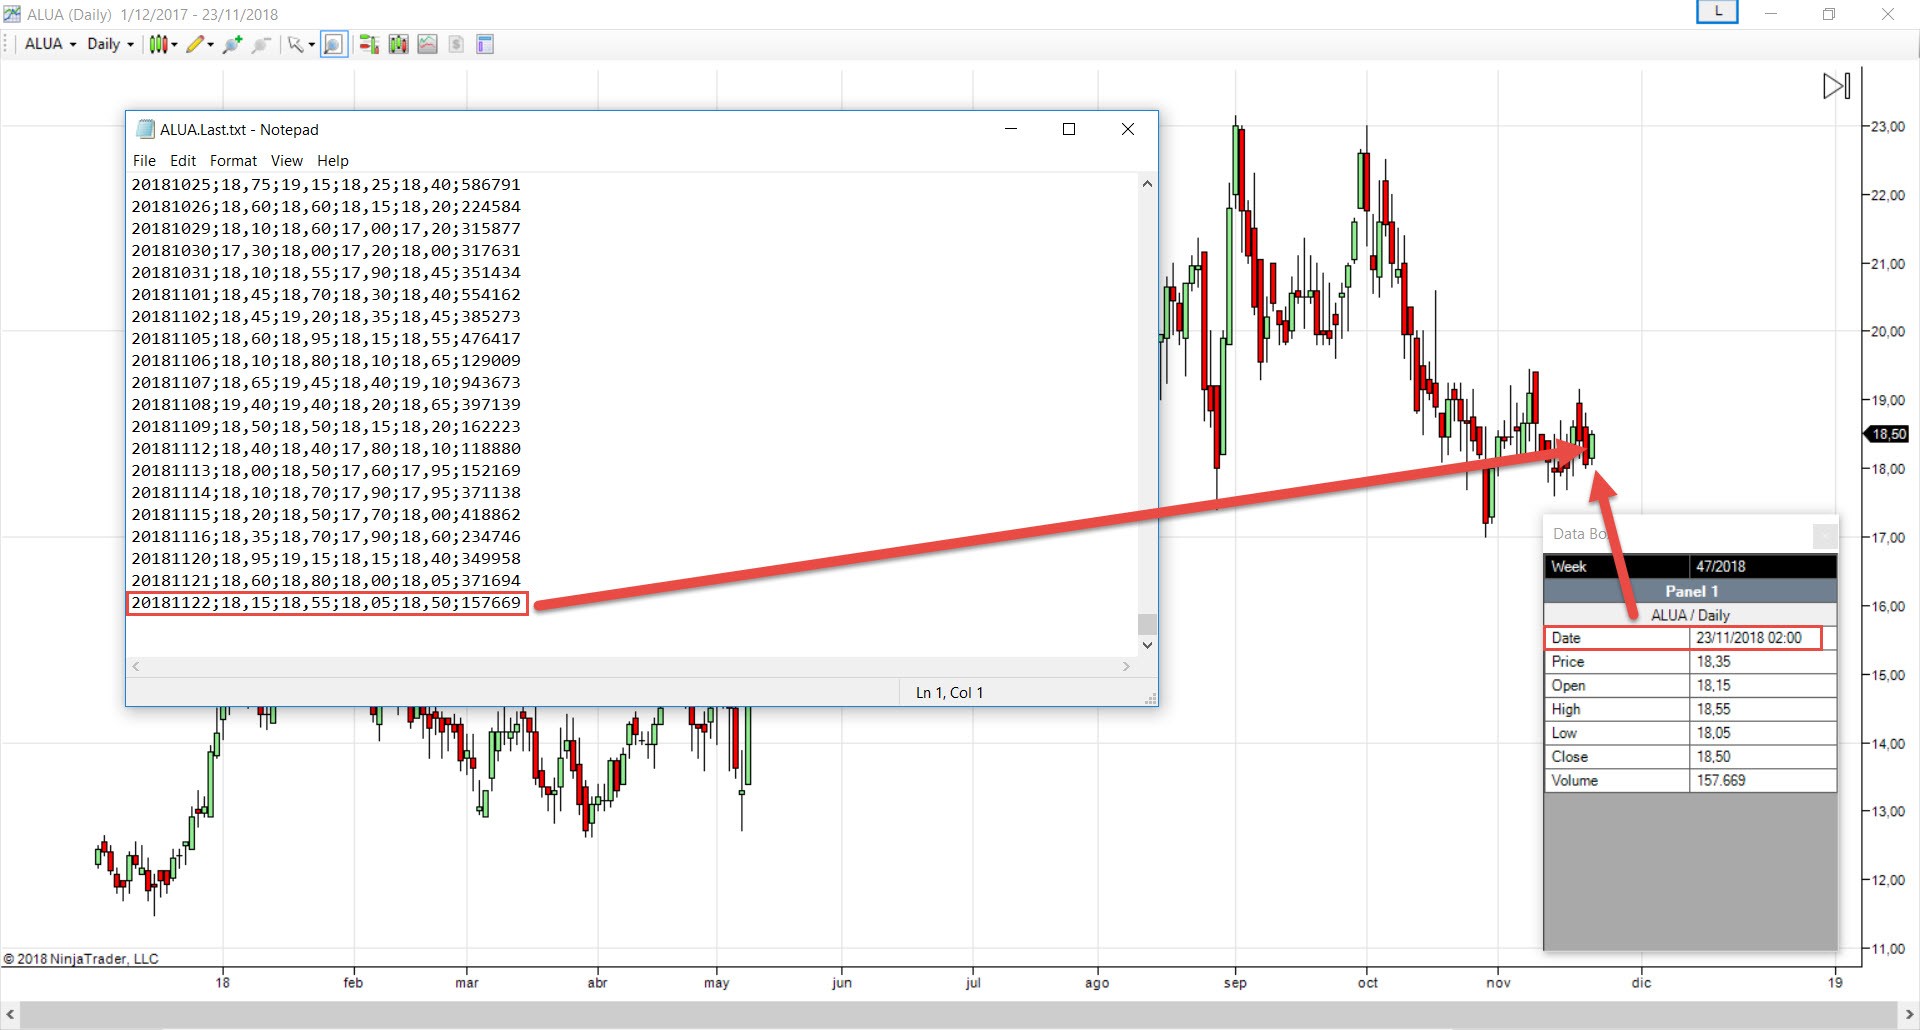Open Notepad's Edit menu
The height and width of the screenshot is (1030, 1920).
click(183, 161)
